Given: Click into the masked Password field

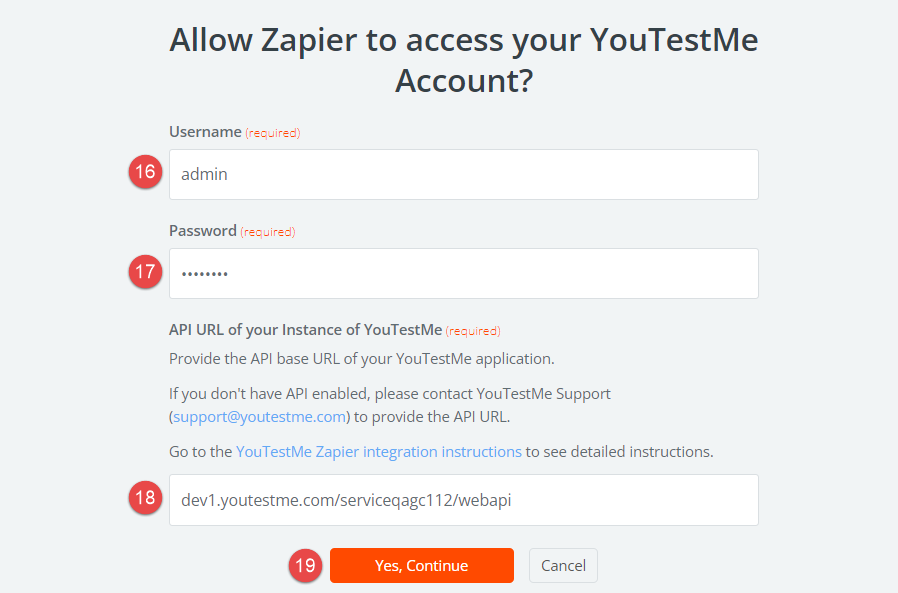Looking at the screenshot, I should (x=463, y=273).
